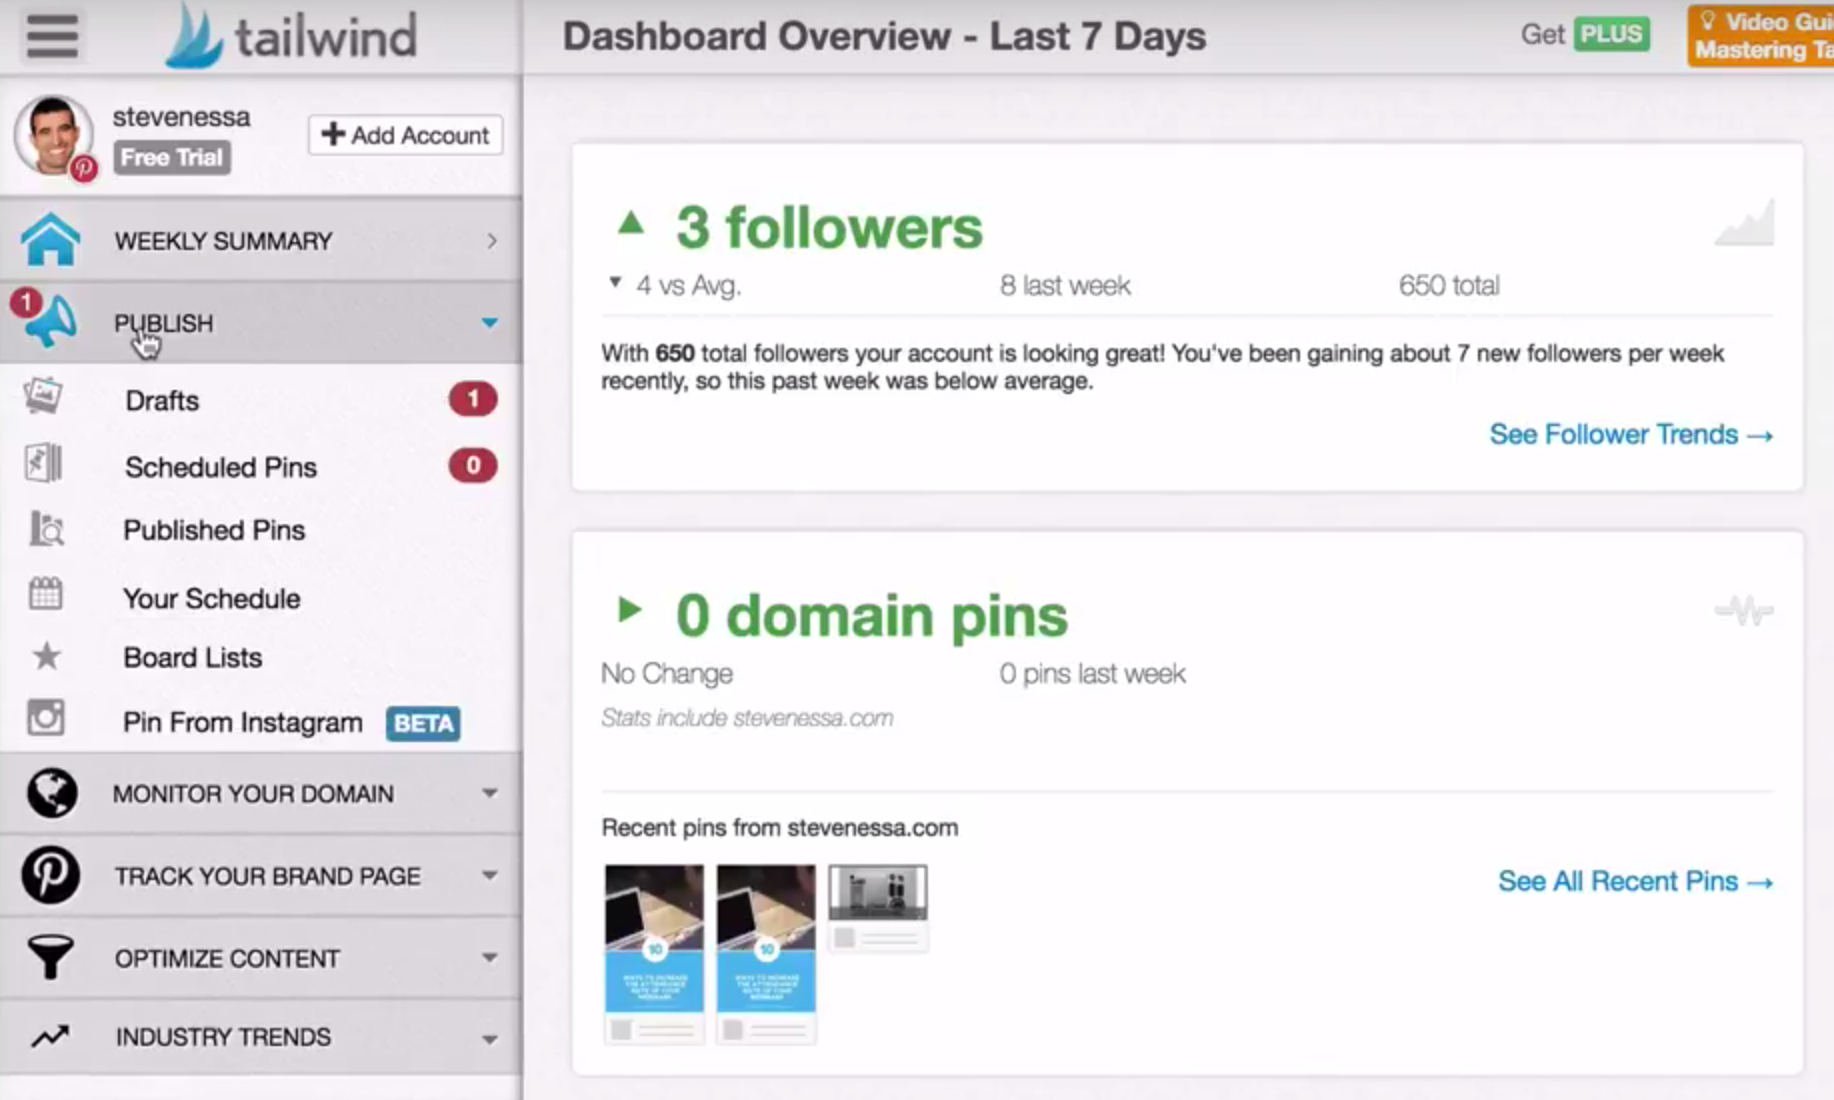Click the Board Lists star icon
Image resolution: width=1834 pixels, height=1100 pixels.
46,656
